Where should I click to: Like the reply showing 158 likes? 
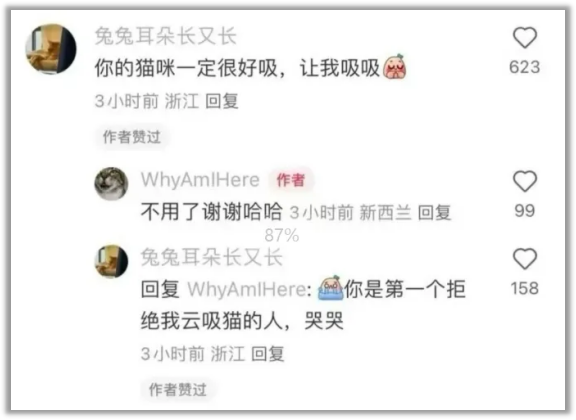[525, 259]
